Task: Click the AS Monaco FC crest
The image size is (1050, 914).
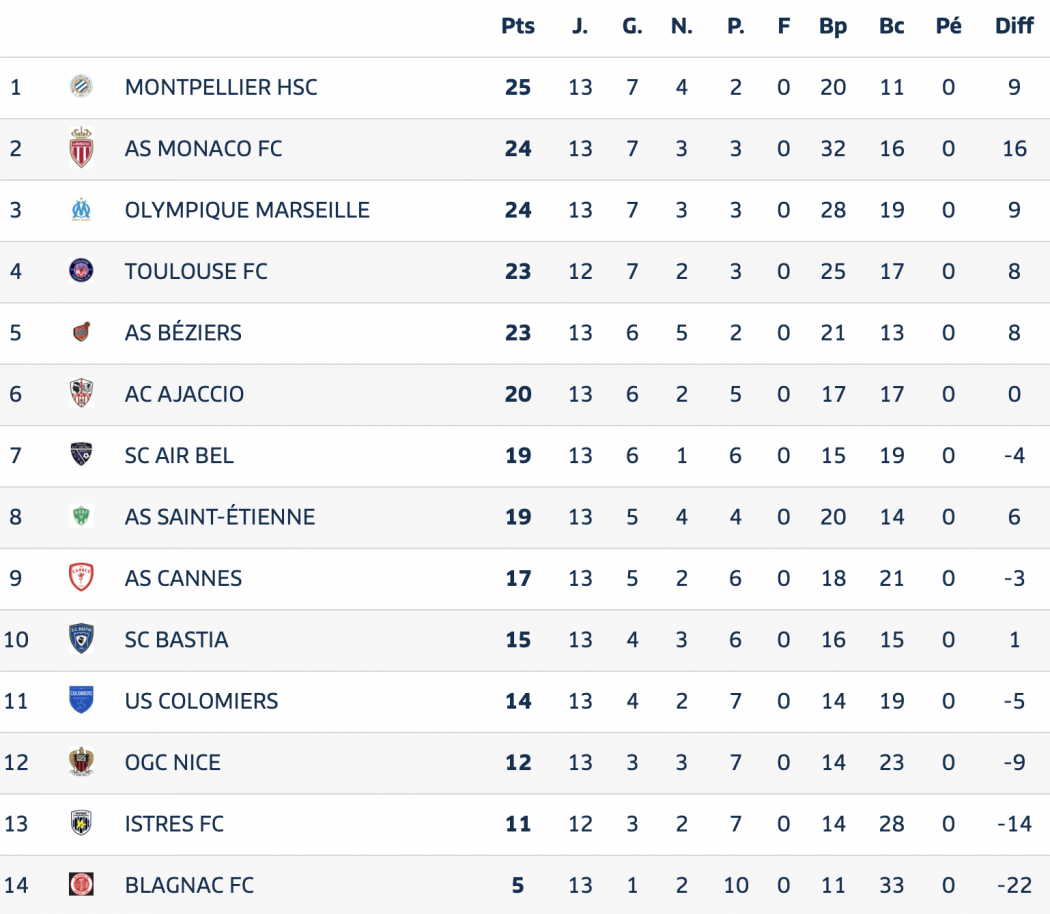Action: 81,147
